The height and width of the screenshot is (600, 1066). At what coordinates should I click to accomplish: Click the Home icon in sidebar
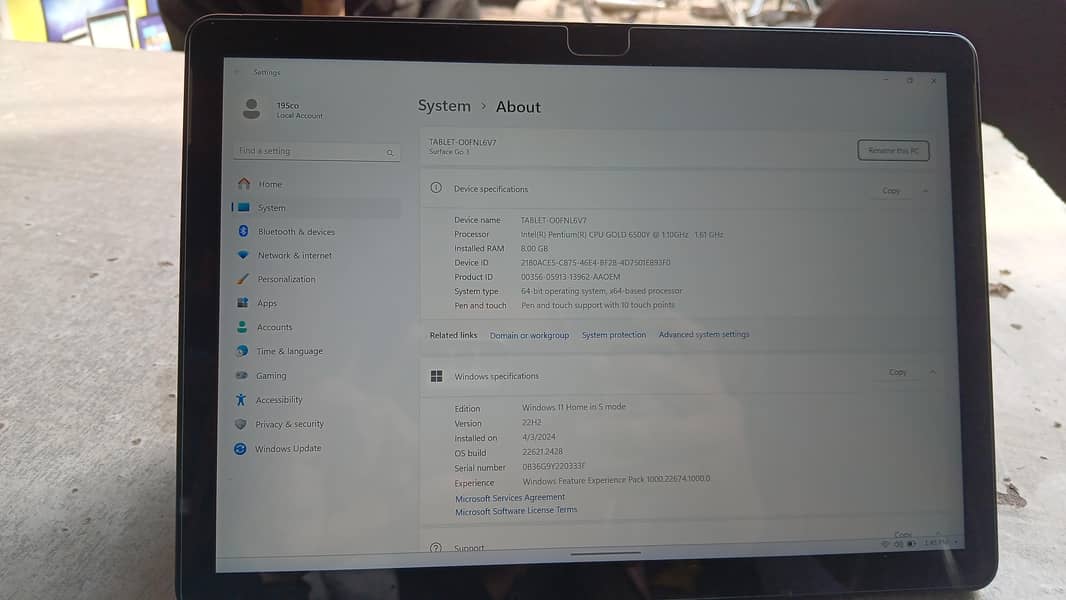(x=242, y=184)
